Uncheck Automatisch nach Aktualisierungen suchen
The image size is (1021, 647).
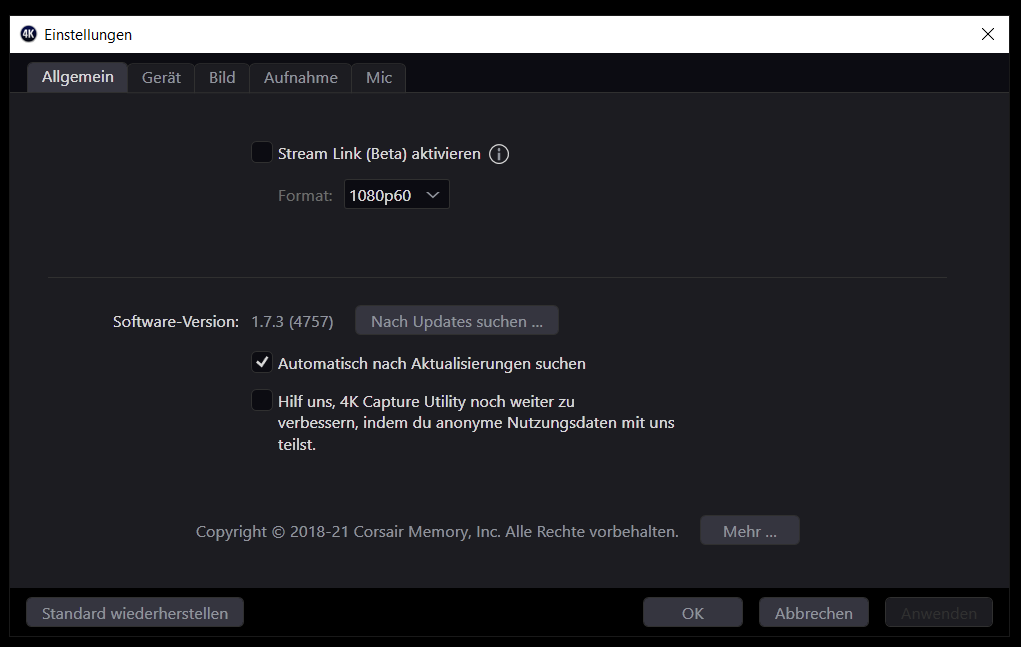[262, 363]
